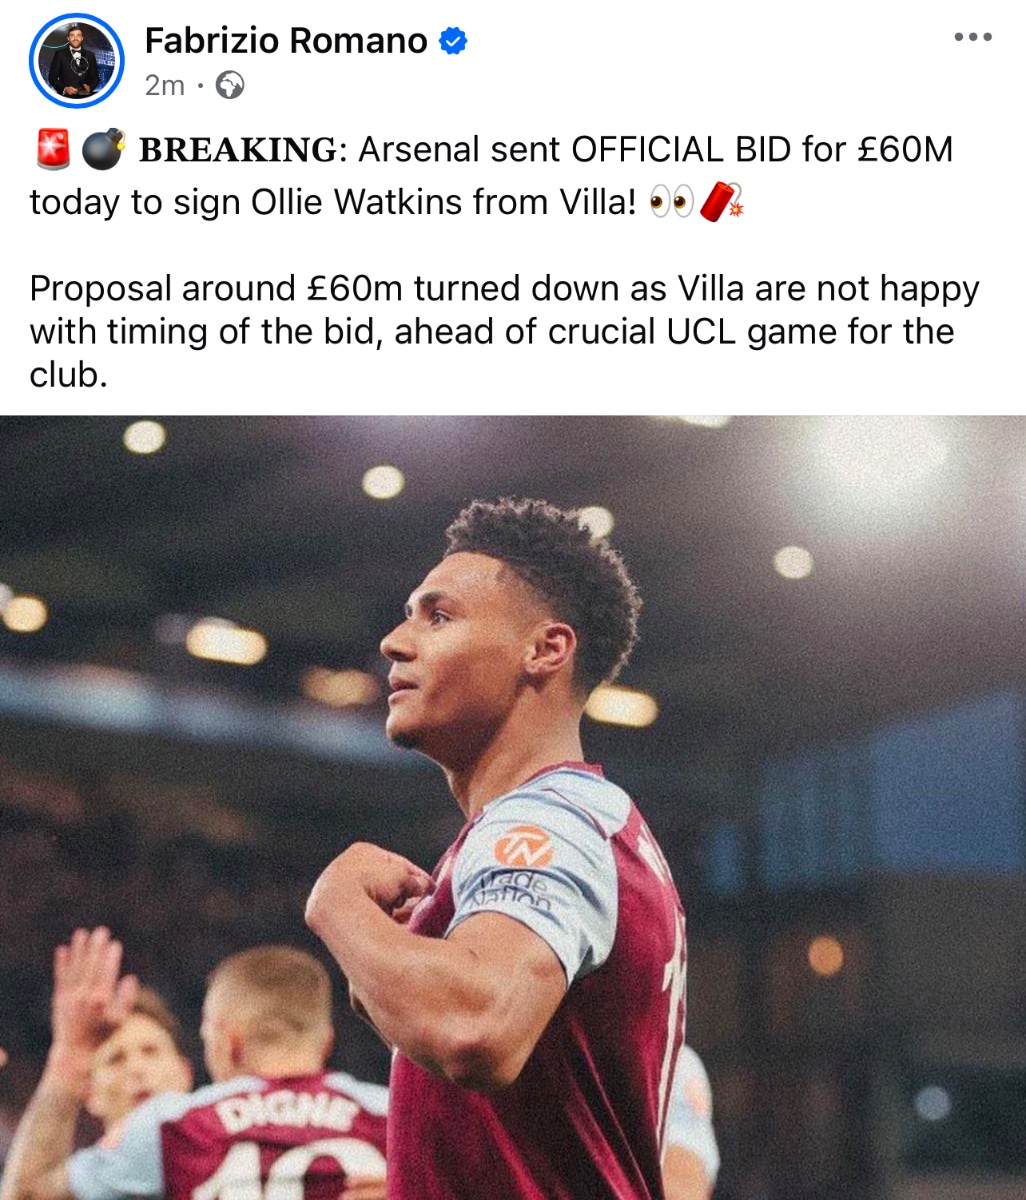Viewport: 1026px width, 1200px height.
Task: Click the paragraph starting Proposal around £60m
Action: pos(505,331)
